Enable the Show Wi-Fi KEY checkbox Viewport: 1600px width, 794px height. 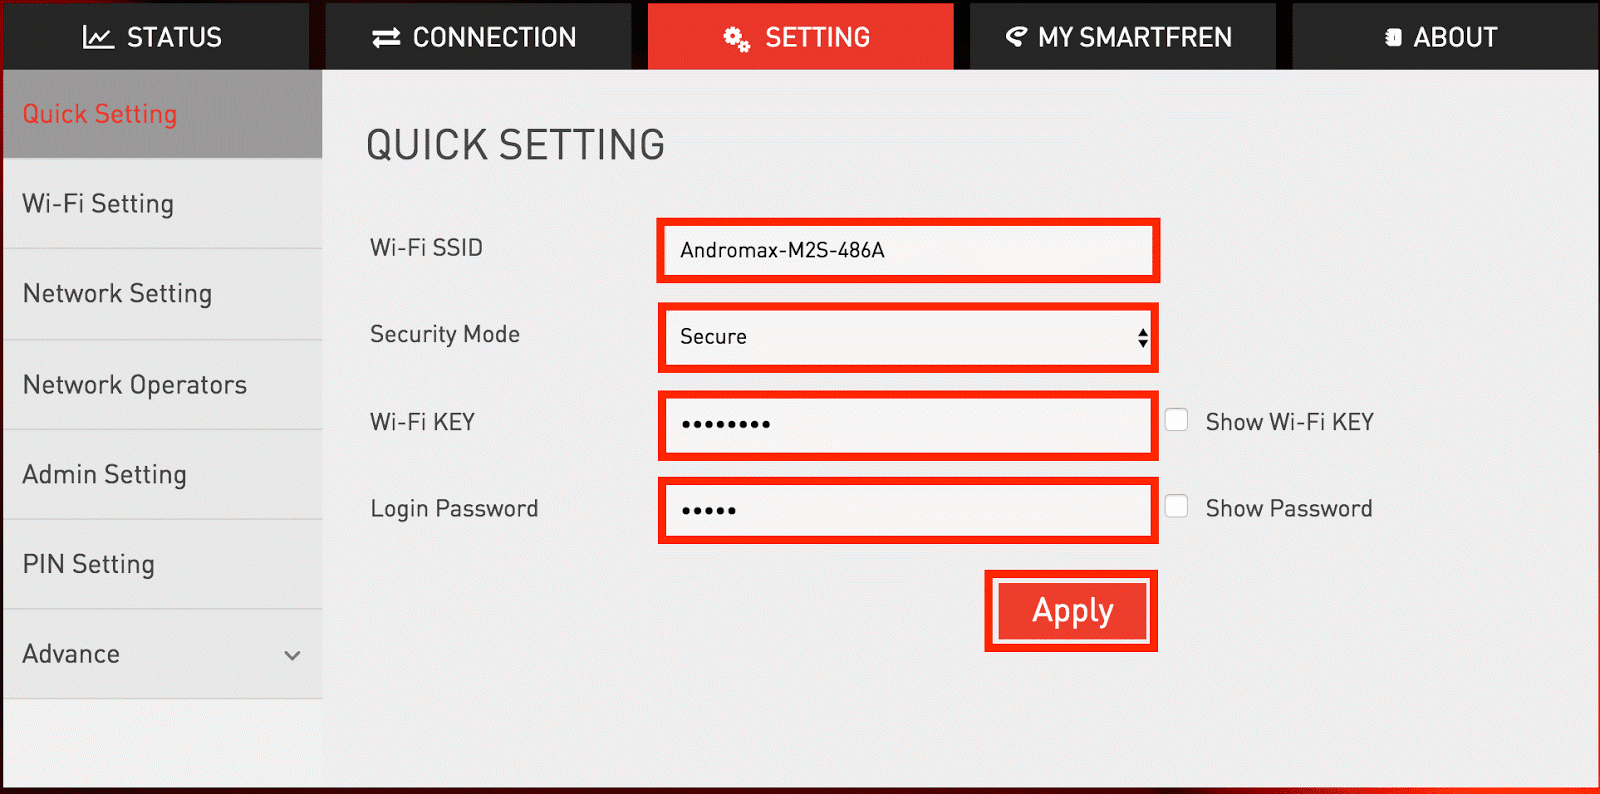tap(1177, 420)
